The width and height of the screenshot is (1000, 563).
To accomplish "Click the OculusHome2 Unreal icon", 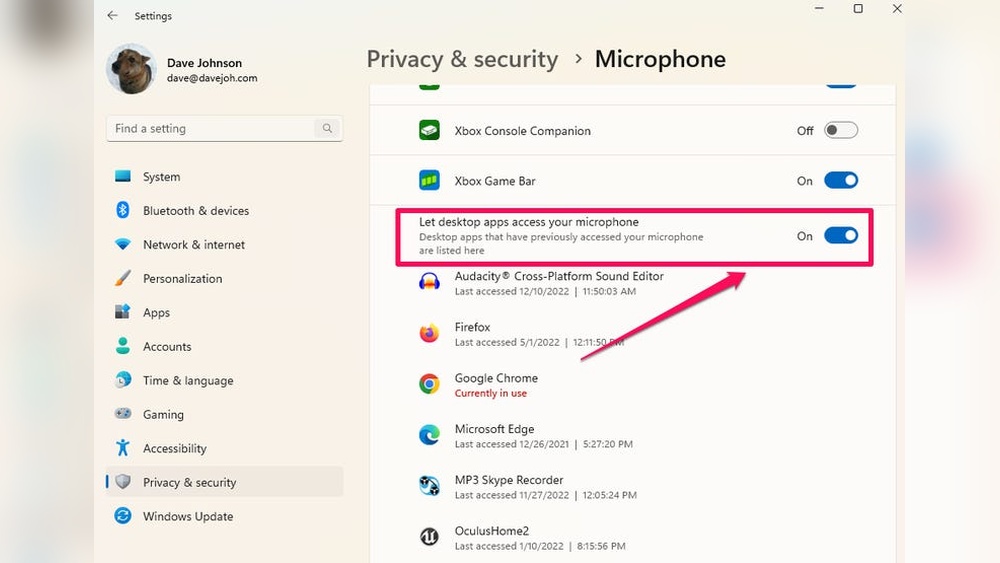I will [429, 537].
